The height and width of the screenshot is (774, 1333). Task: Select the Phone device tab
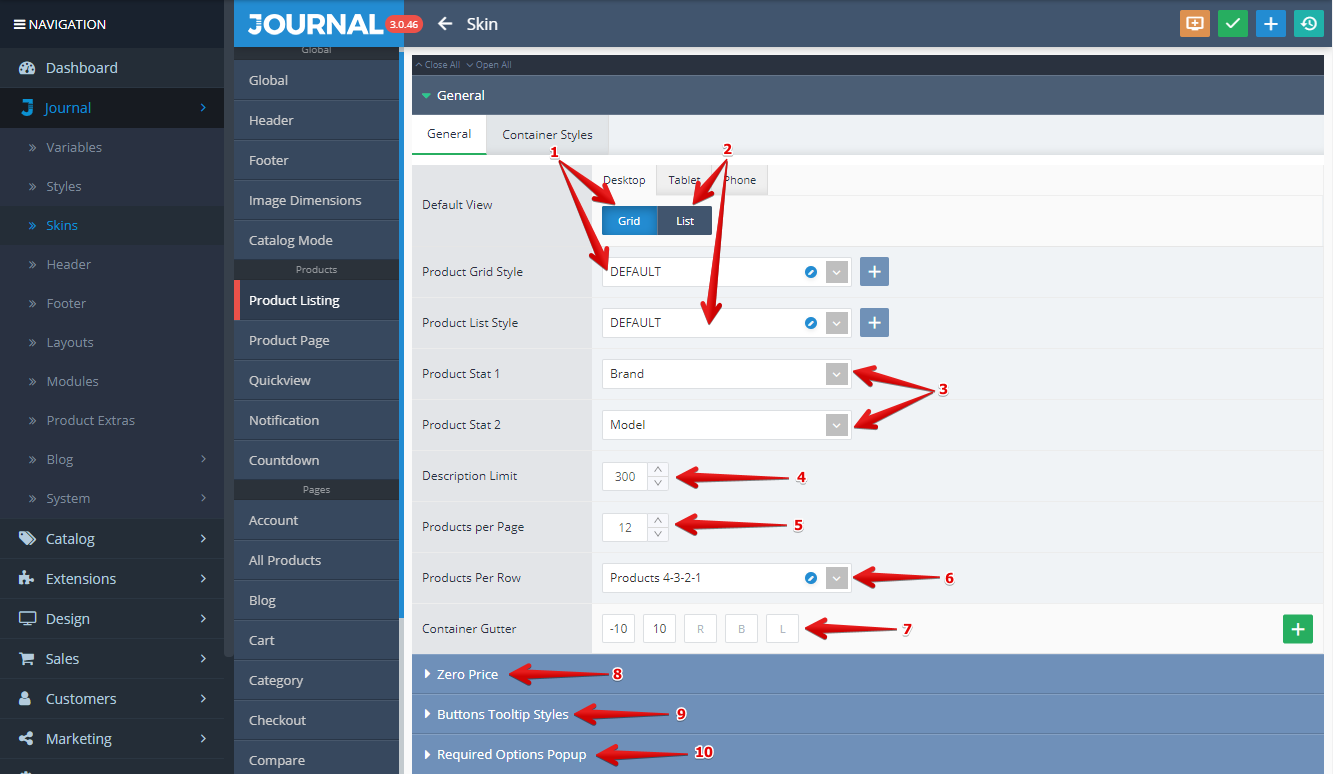[740, 180]
